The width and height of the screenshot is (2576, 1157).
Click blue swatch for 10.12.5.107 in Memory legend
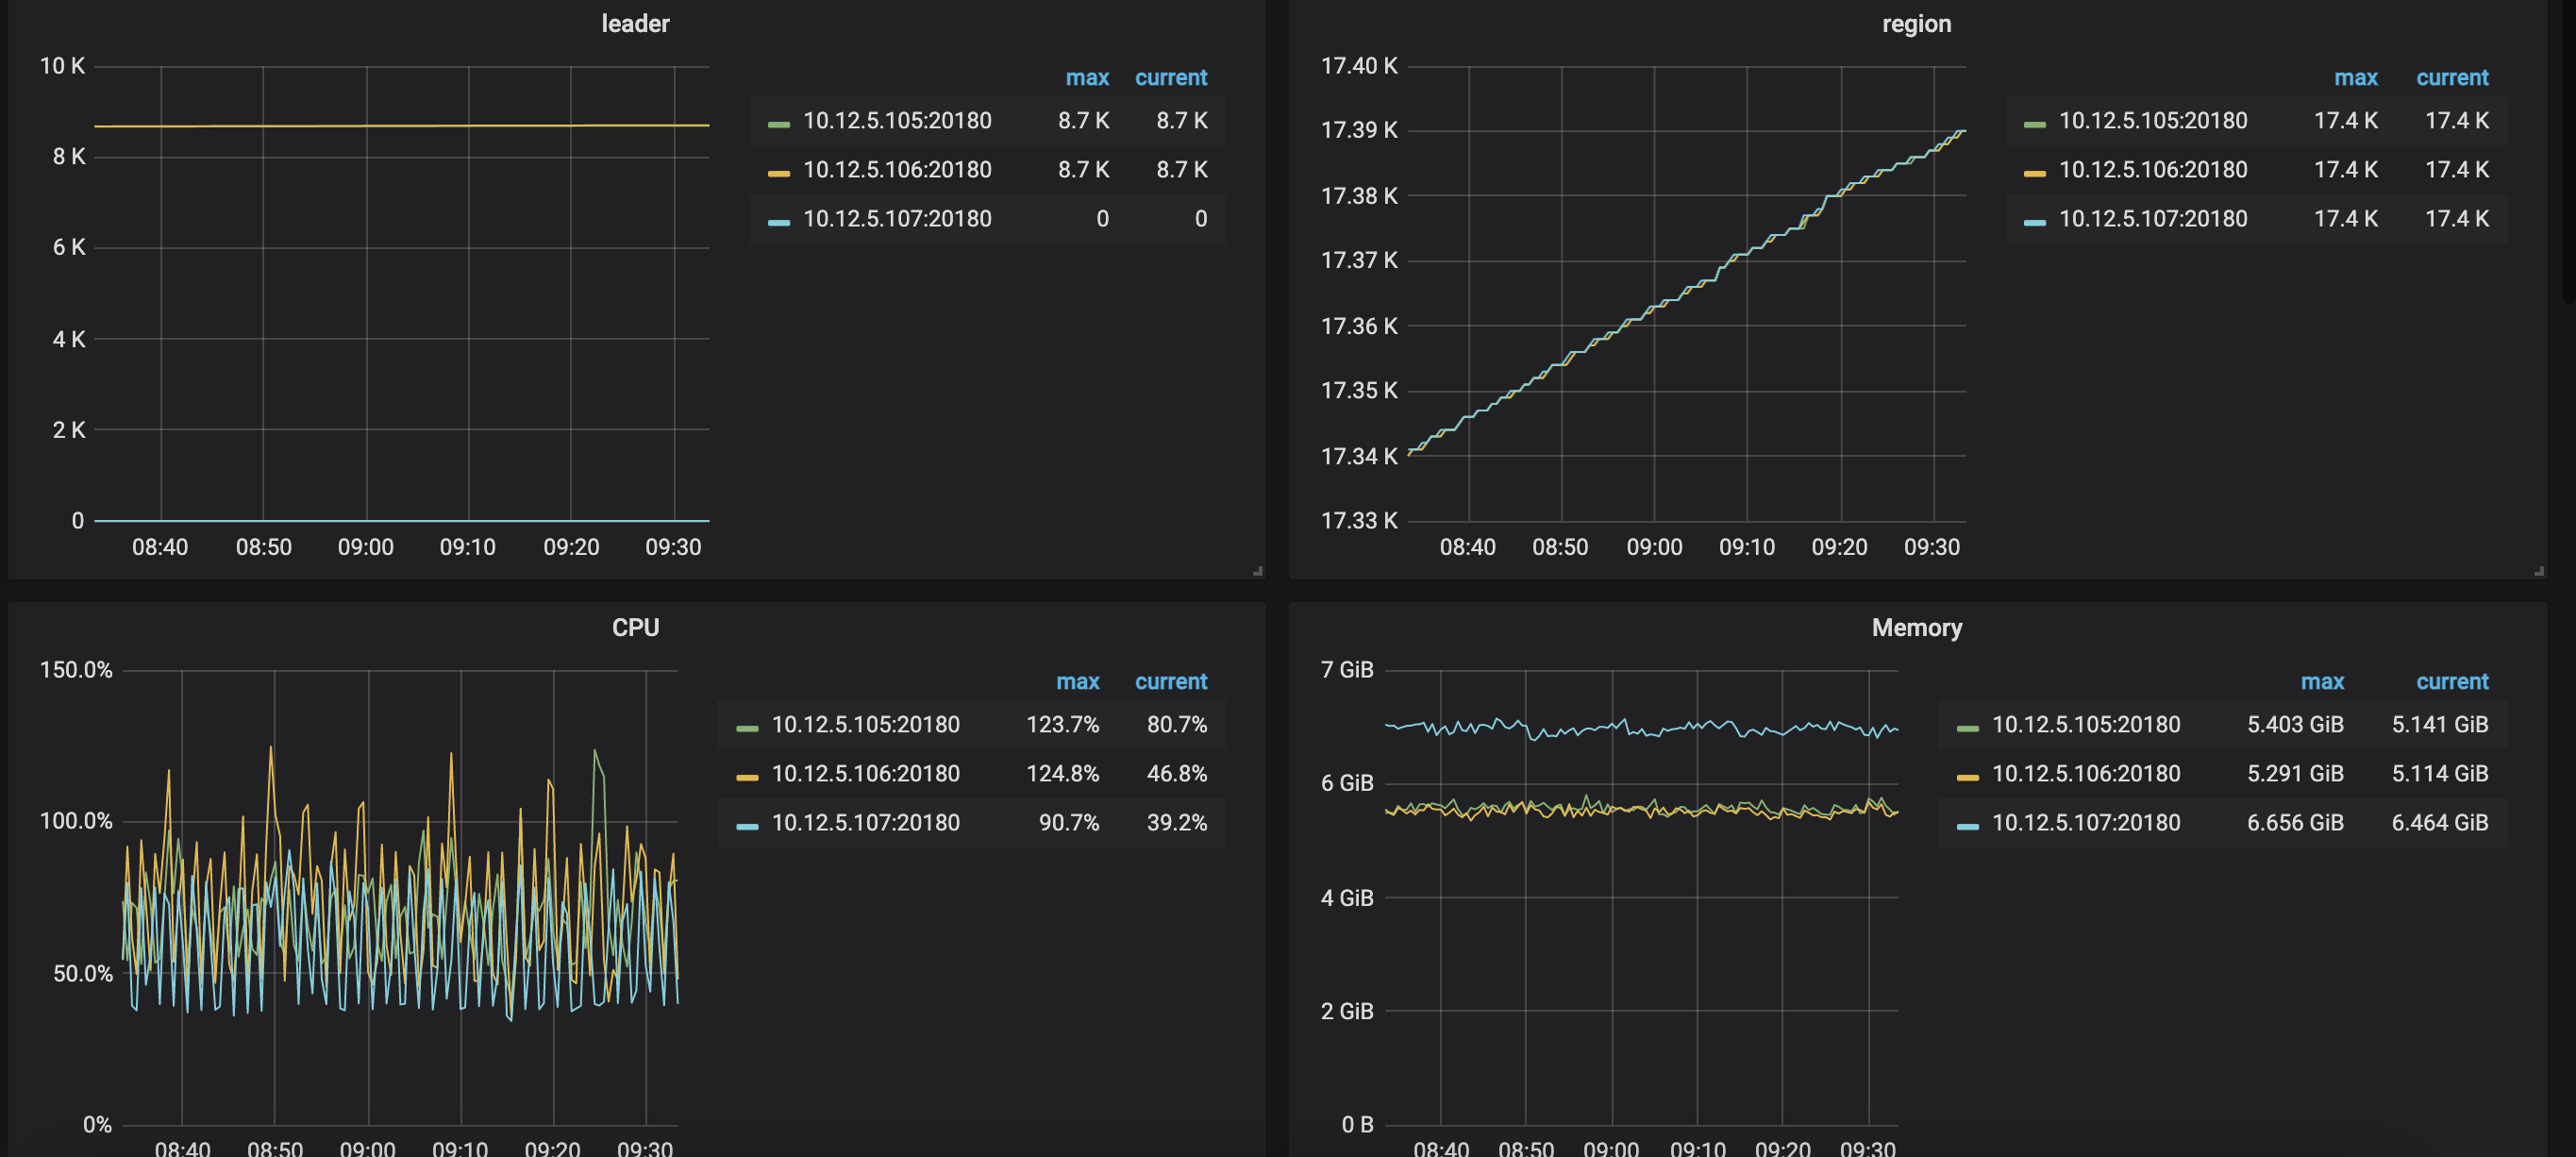1967,826
